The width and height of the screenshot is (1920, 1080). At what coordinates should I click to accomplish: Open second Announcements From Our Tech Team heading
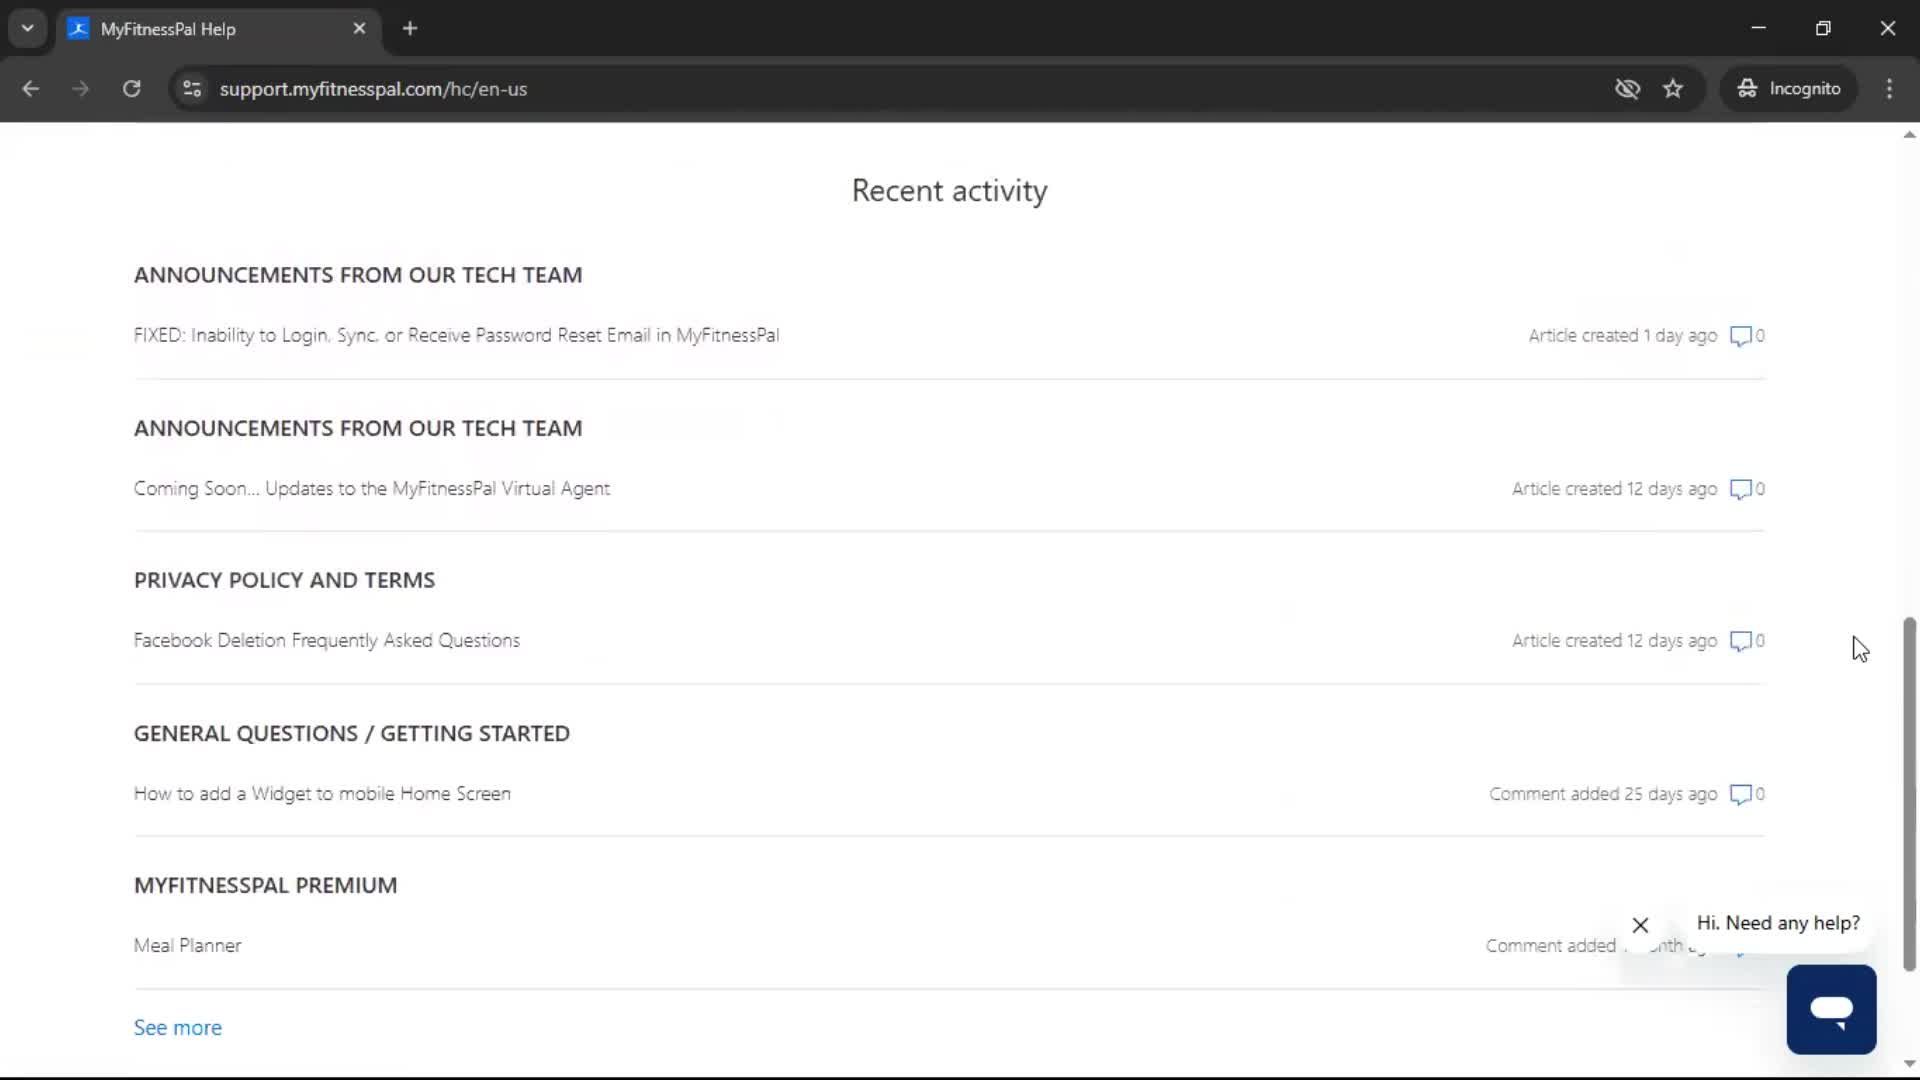pos(358,428)
